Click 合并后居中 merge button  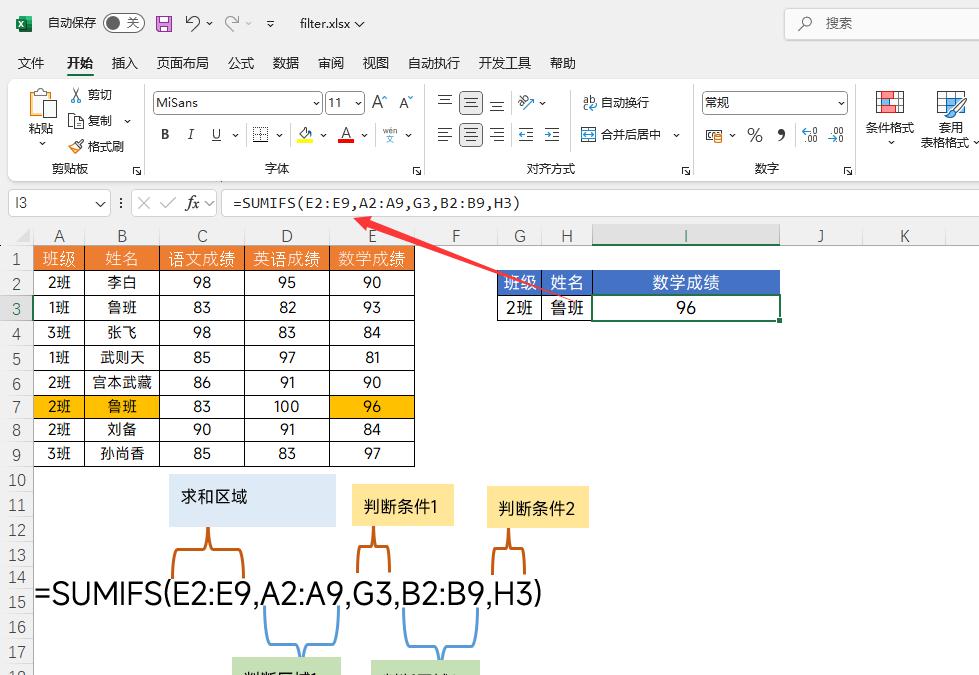(x=621, y=134)
